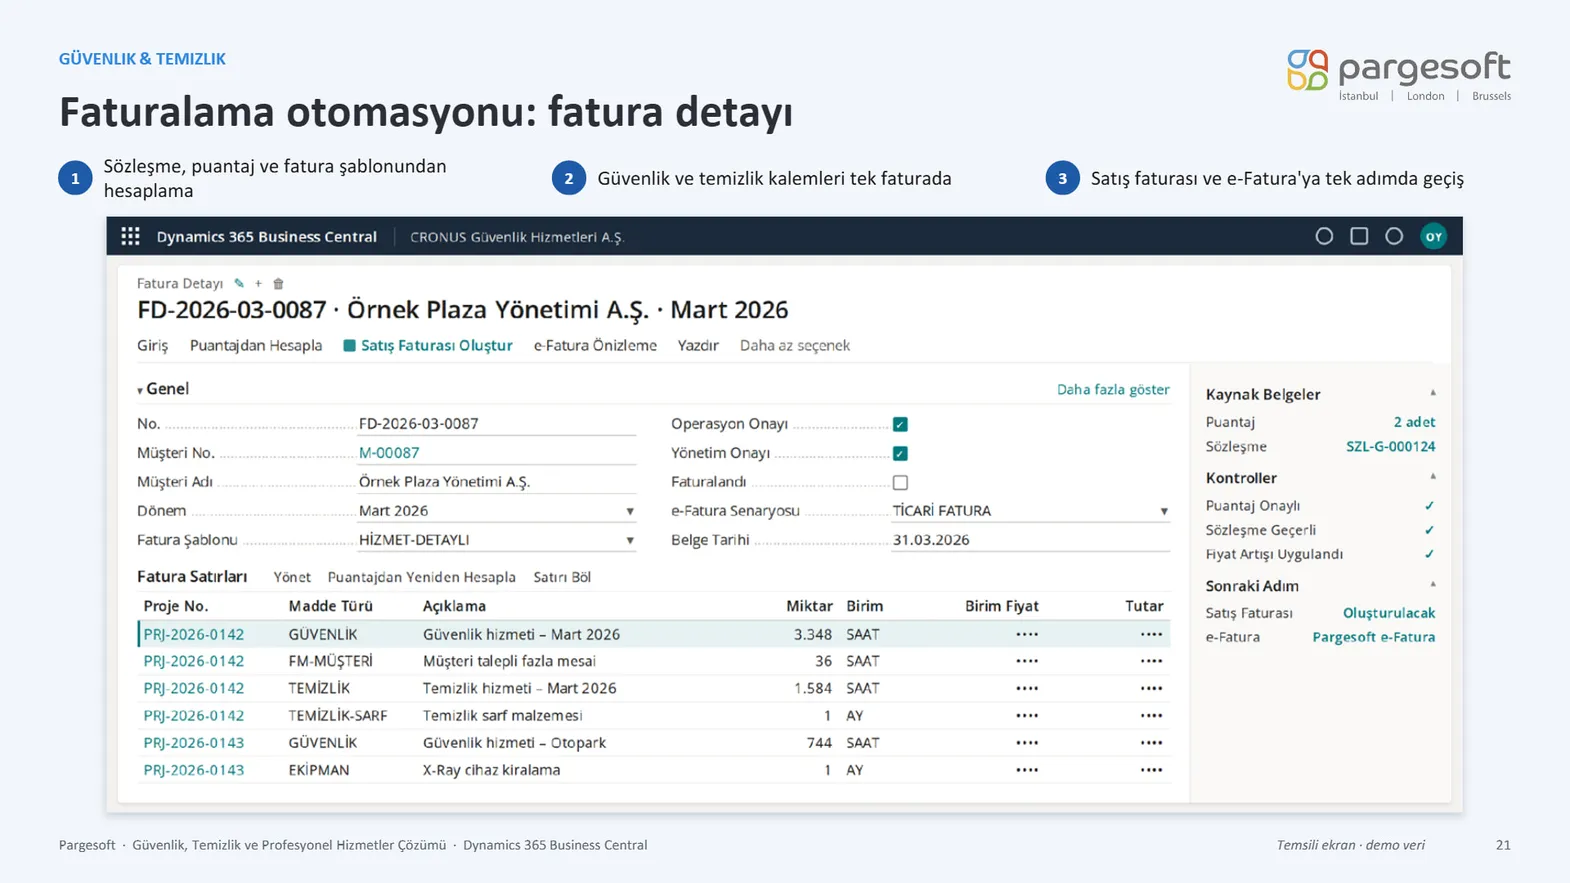Click the circle icon left of the square icon
1570x883 pixels.
point(1324,236)
